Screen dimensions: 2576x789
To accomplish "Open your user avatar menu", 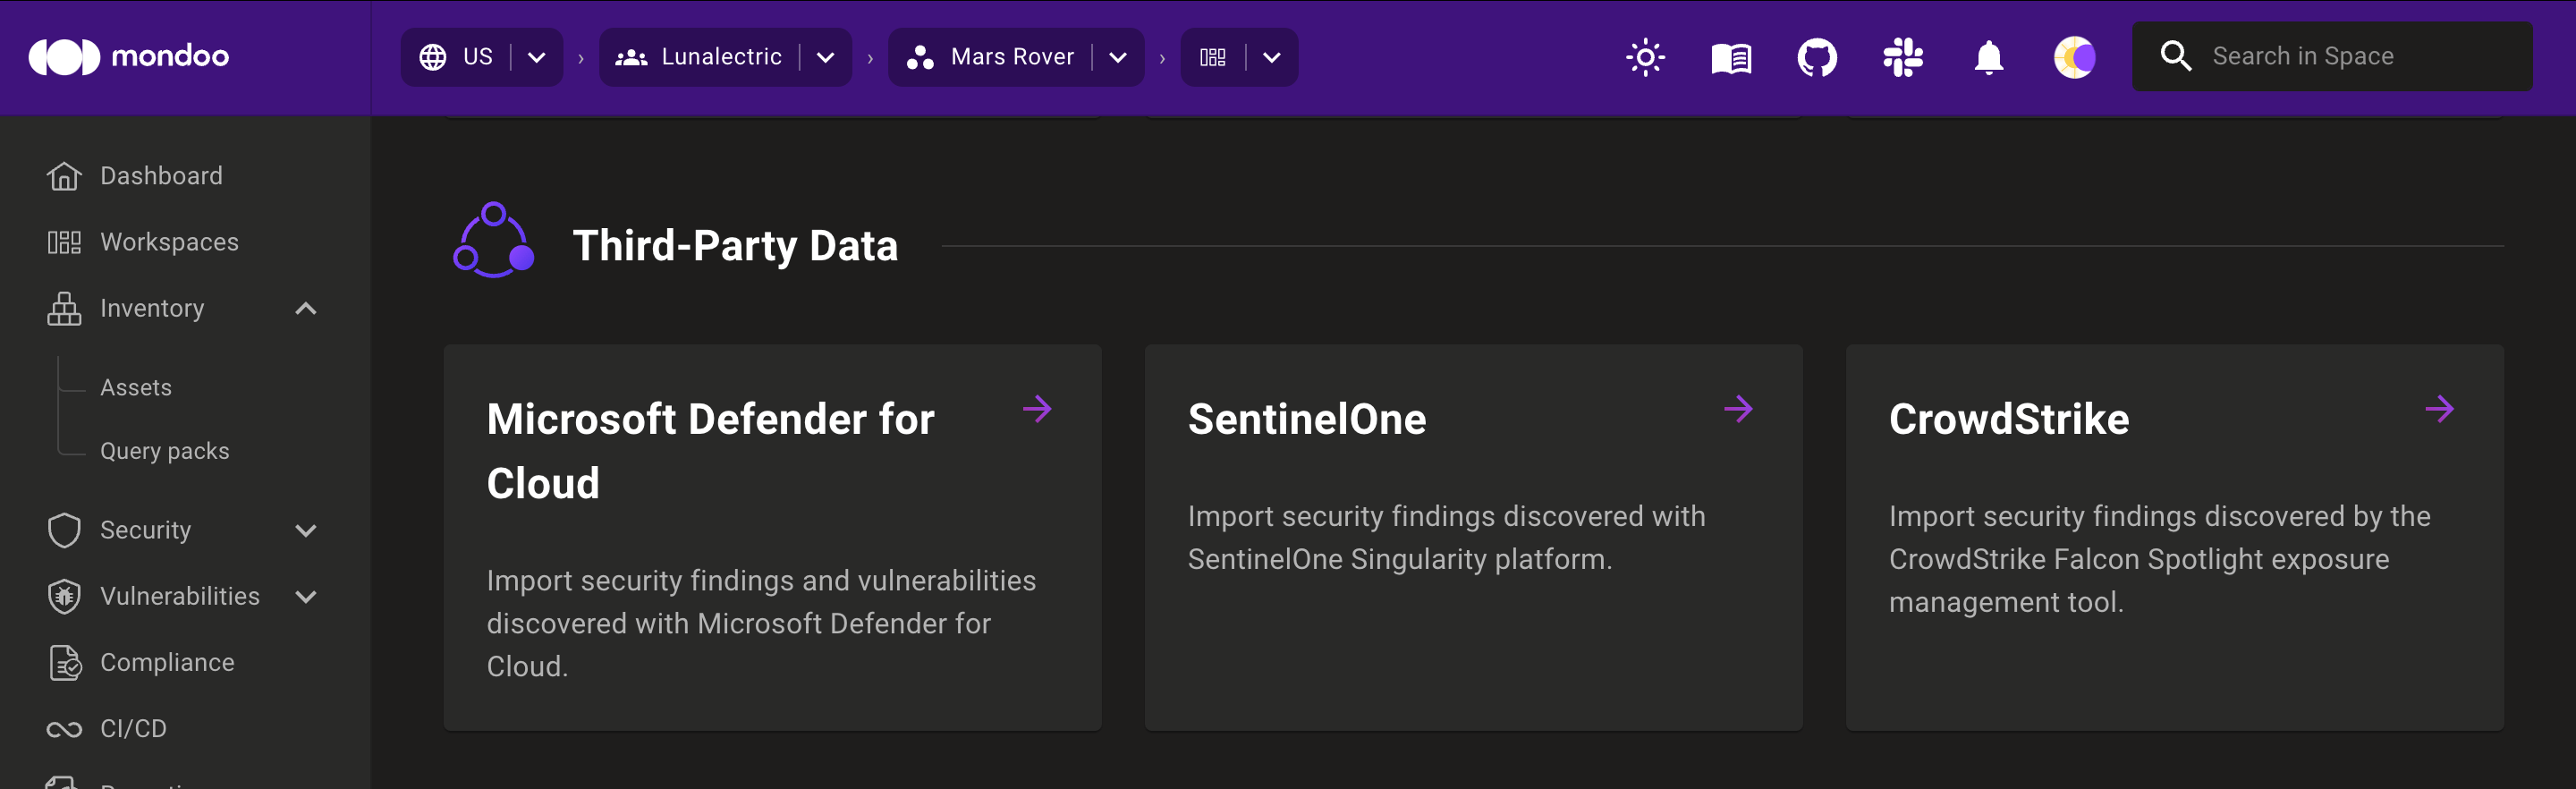I will tap(2074, 57).
